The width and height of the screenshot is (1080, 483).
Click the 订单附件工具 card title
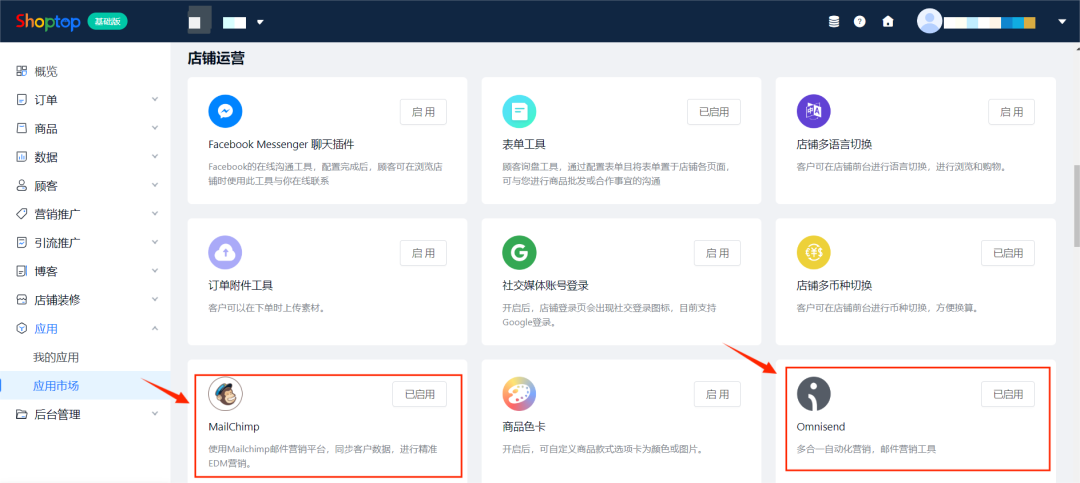(x=241, y=285)
